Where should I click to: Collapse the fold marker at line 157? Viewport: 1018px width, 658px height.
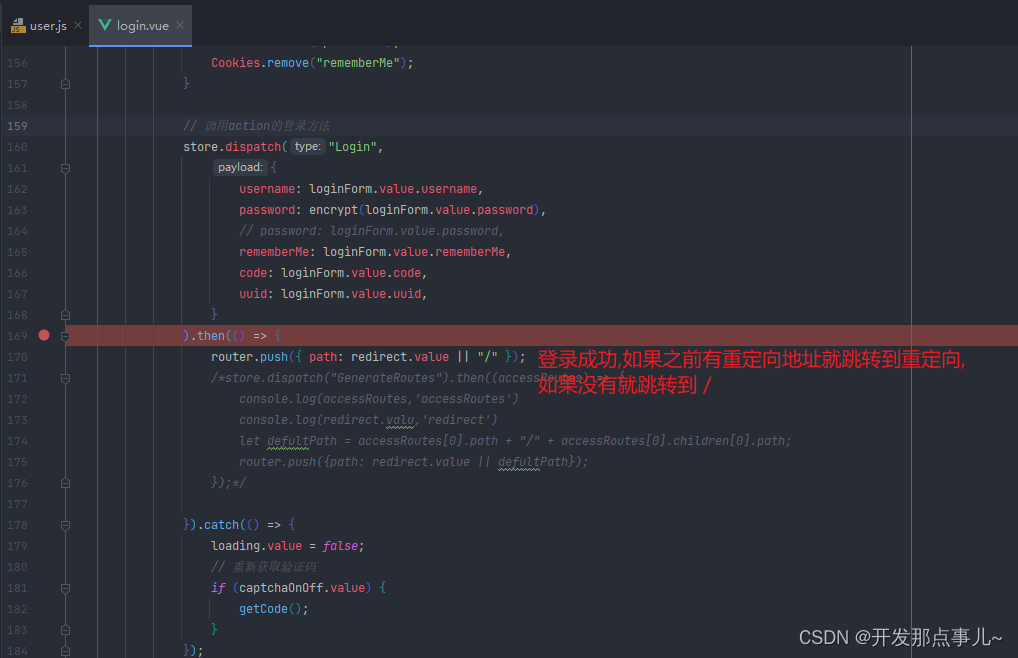tap(66, 84)
